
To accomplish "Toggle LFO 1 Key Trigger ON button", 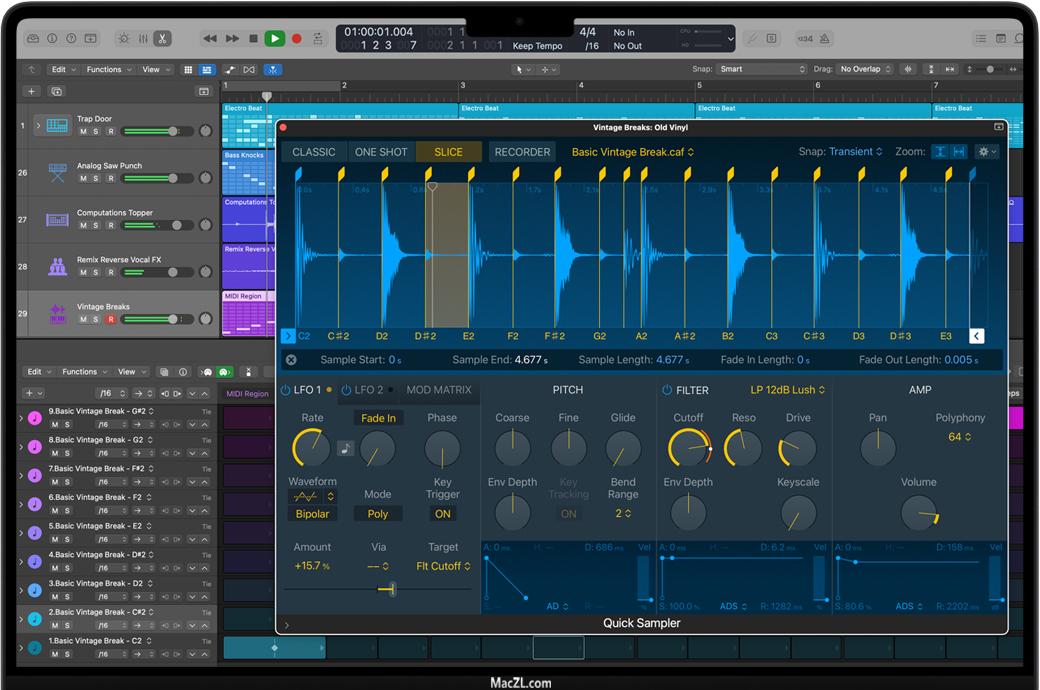I will (x=442, y=514).
